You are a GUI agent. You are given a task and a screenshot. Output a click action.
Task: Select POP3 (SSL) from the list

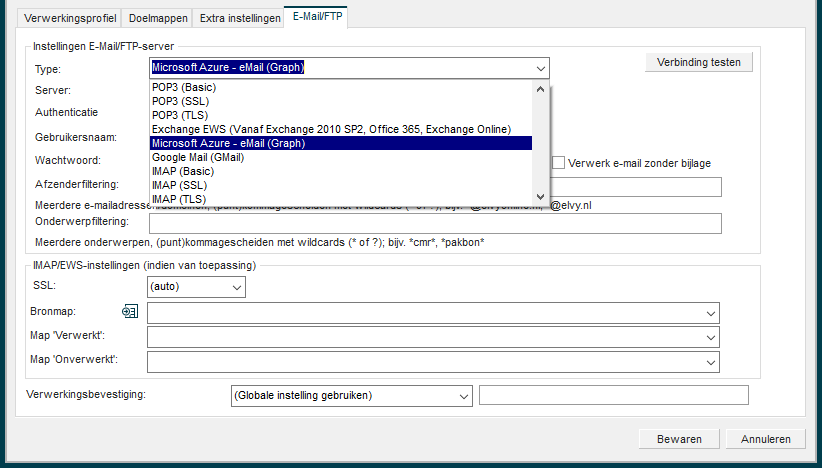180,101
